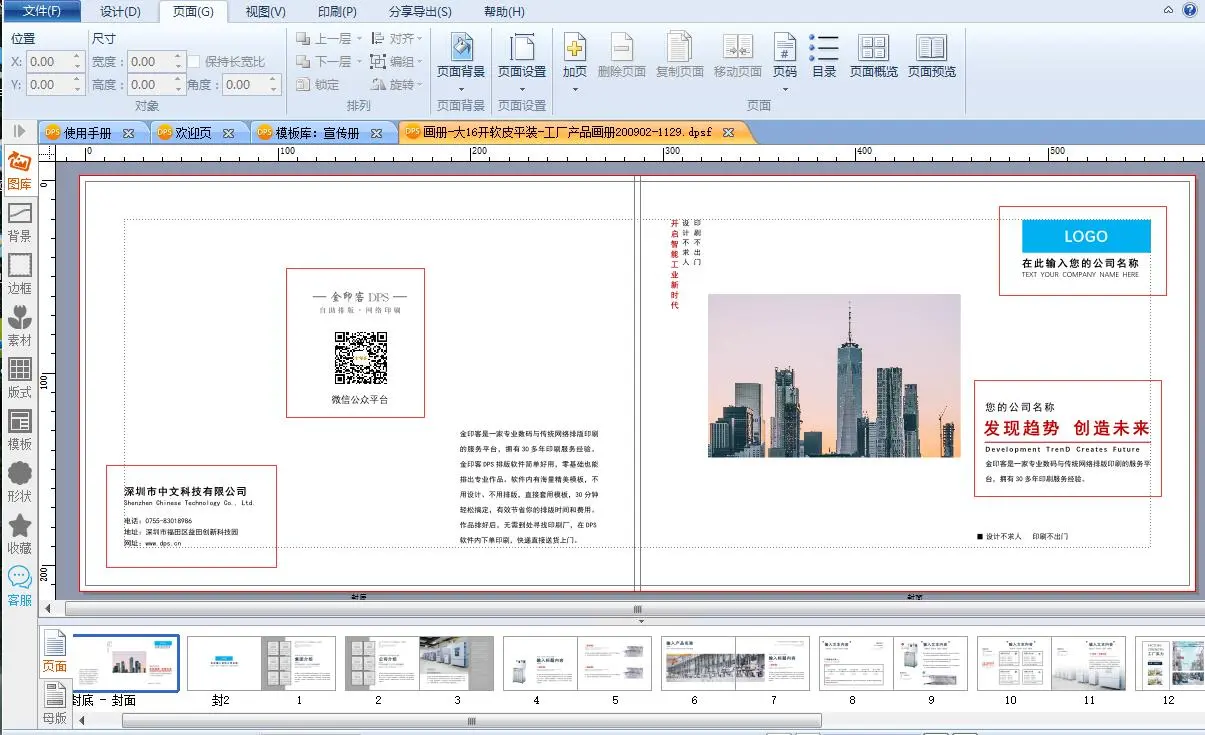Click the 形状 shapes sidebar icon

[19, 482]
